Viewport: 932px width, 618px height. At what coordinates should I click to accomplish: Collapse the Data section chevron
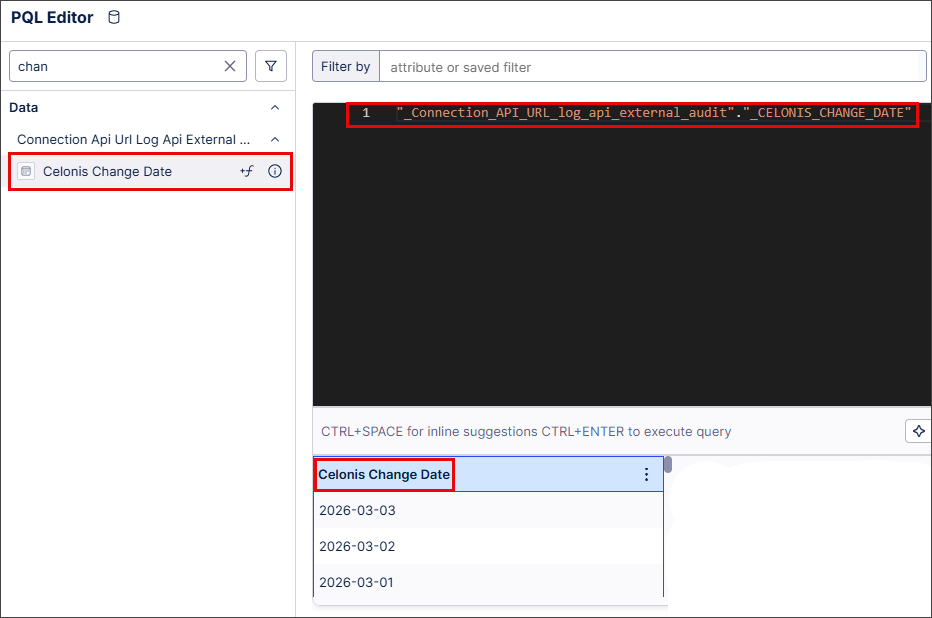(x=275, y=108)
